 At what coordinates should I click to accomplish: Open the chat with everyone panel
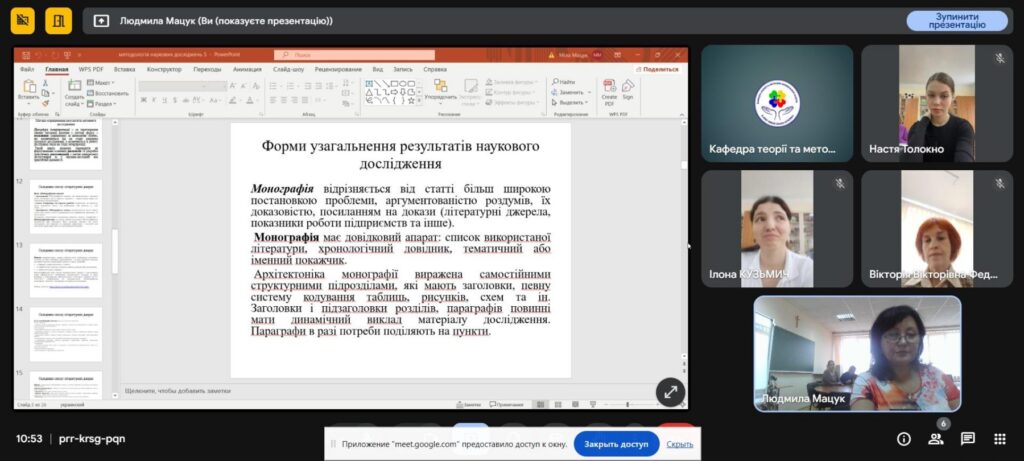point(967,439)
